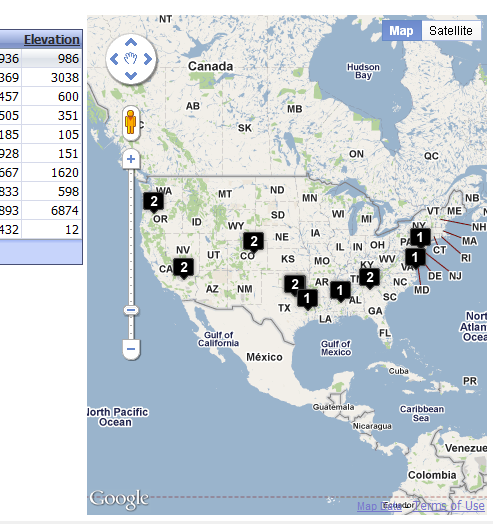Zoom in with the plus button
Screen dimensions: 493x524
coord(131,159)
